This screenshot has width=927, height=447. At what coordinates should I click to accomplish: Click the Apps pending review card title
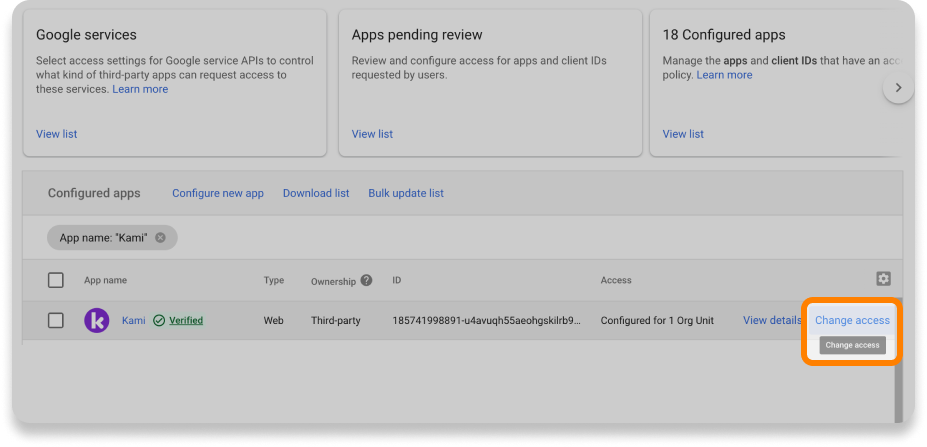[x=417, y=35]
